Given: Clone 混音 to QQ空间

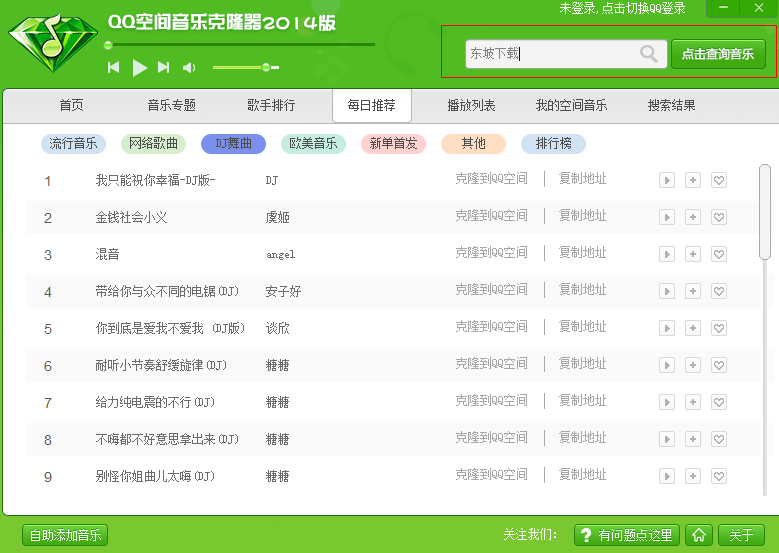Looking at the screenshot, I should coord(491,253).
